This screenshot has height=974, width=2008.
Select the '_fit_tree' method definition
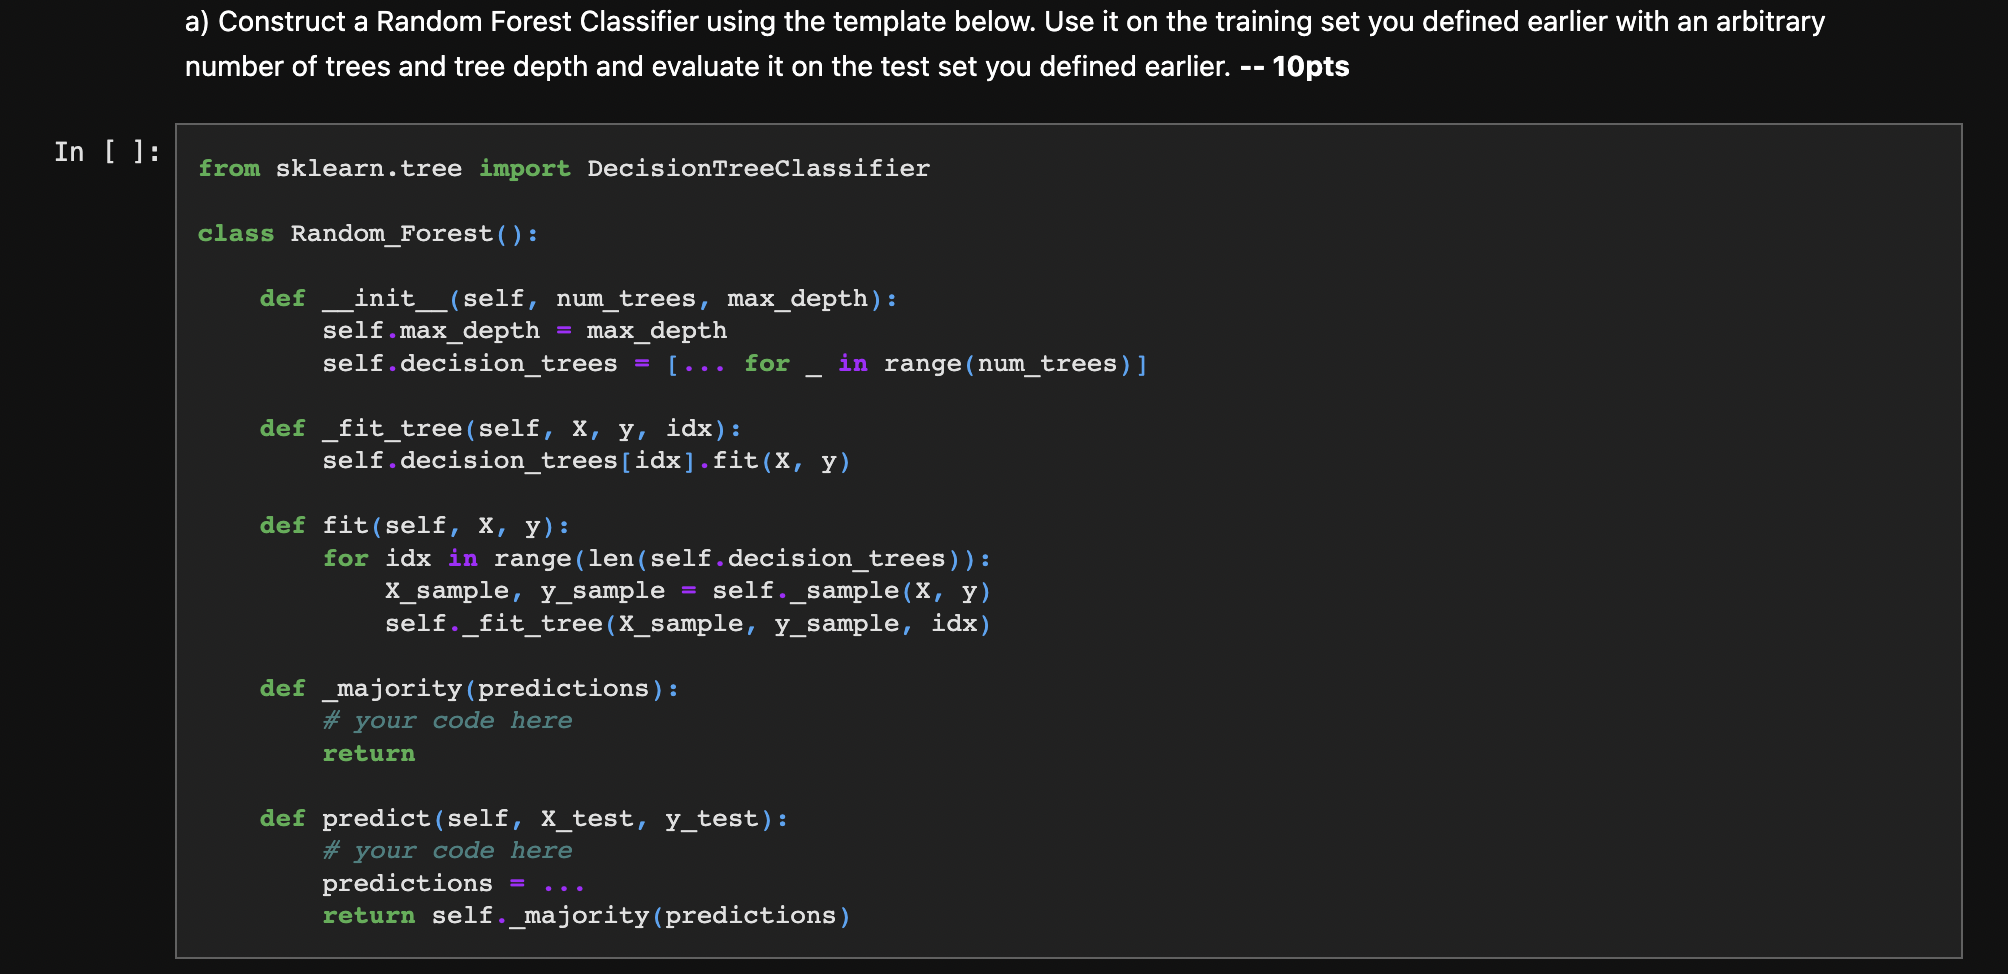(498, 428)
